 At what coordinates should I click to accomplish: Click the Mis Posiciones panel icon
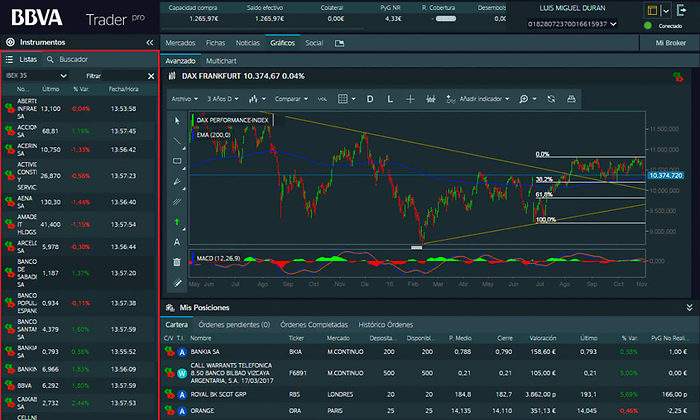tap(170, 308)
